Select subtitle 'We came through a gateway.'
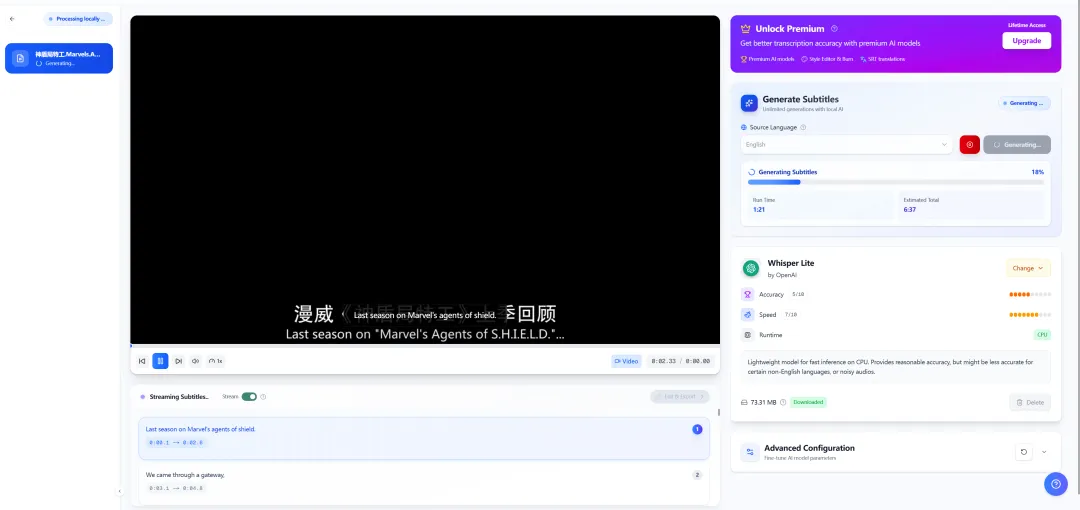 (x=424, y=482)
